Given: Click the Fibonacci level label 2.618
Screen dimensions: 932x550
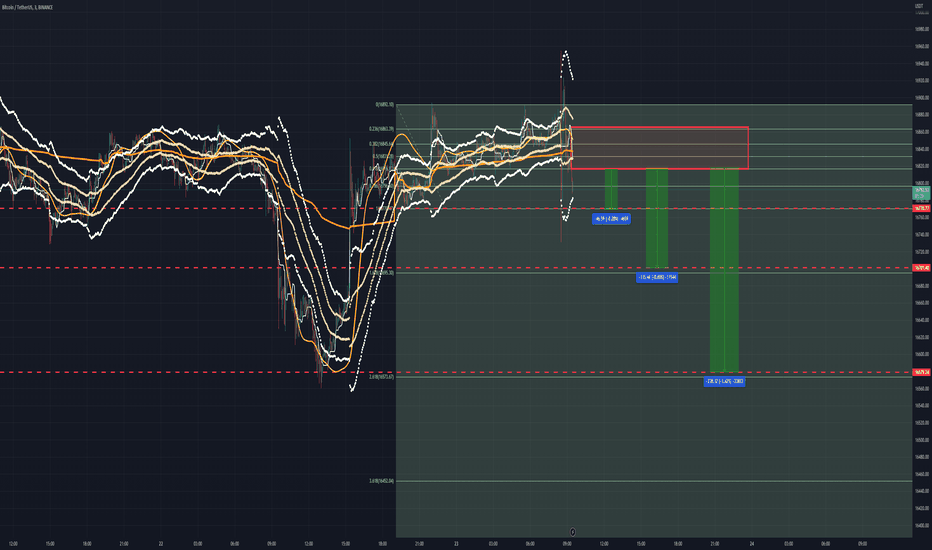Looking at the screenshot, I should [x=381, y=376].
